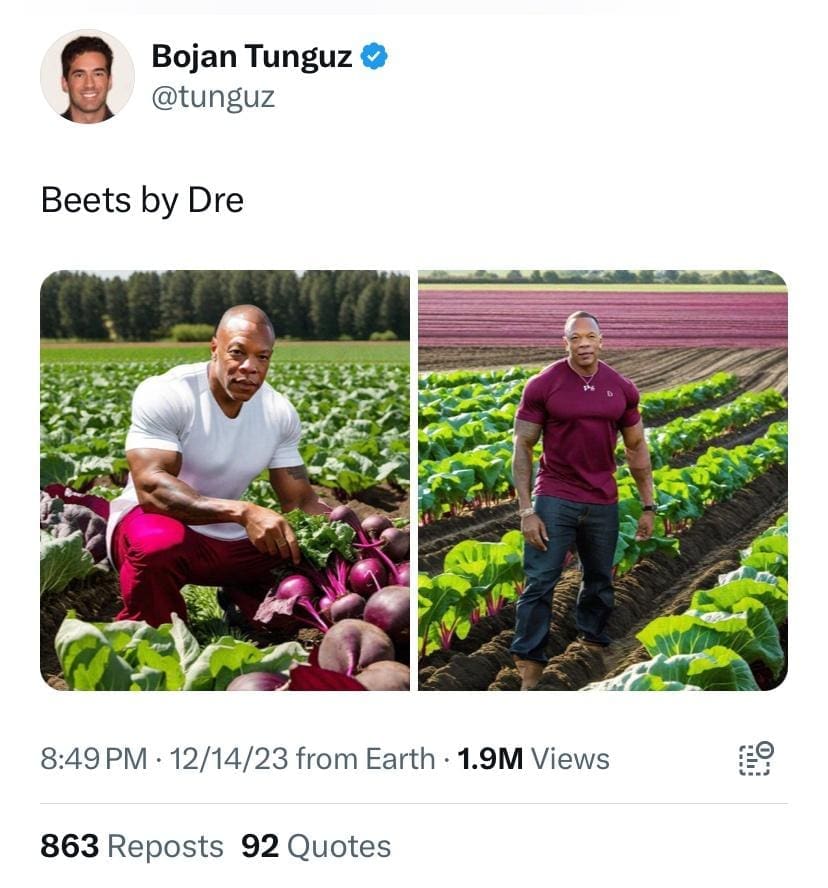Screen dimensions: 828x888
Task: Click the word "Views" in post details
Action: point(570,759)
